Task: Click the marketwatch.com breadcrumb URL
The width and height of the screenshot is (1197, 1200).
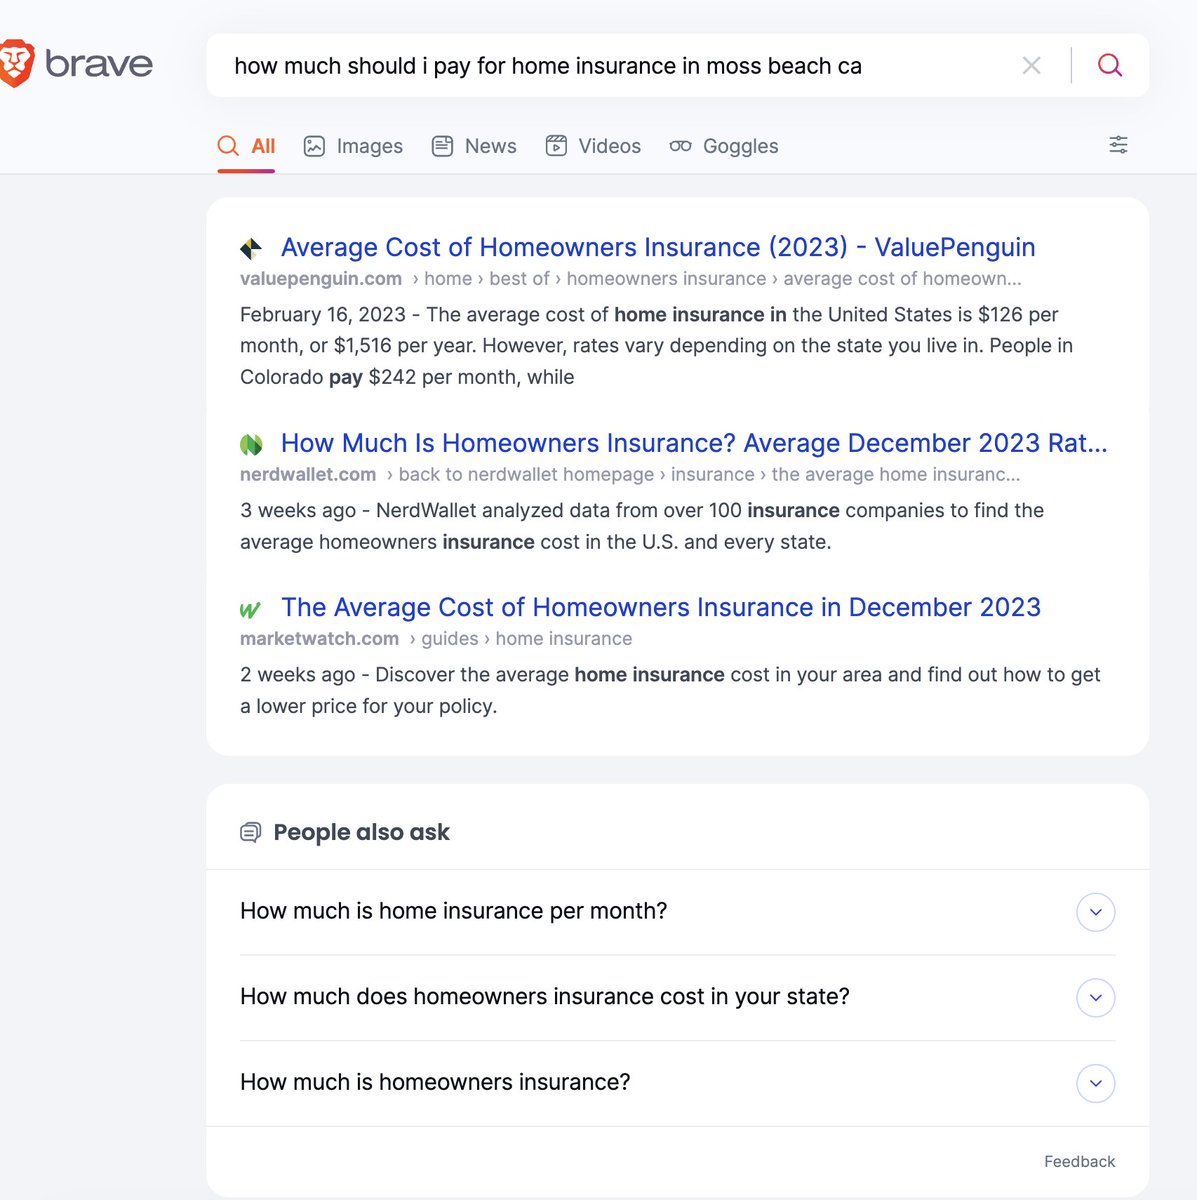Action: [x=436, y=639]
